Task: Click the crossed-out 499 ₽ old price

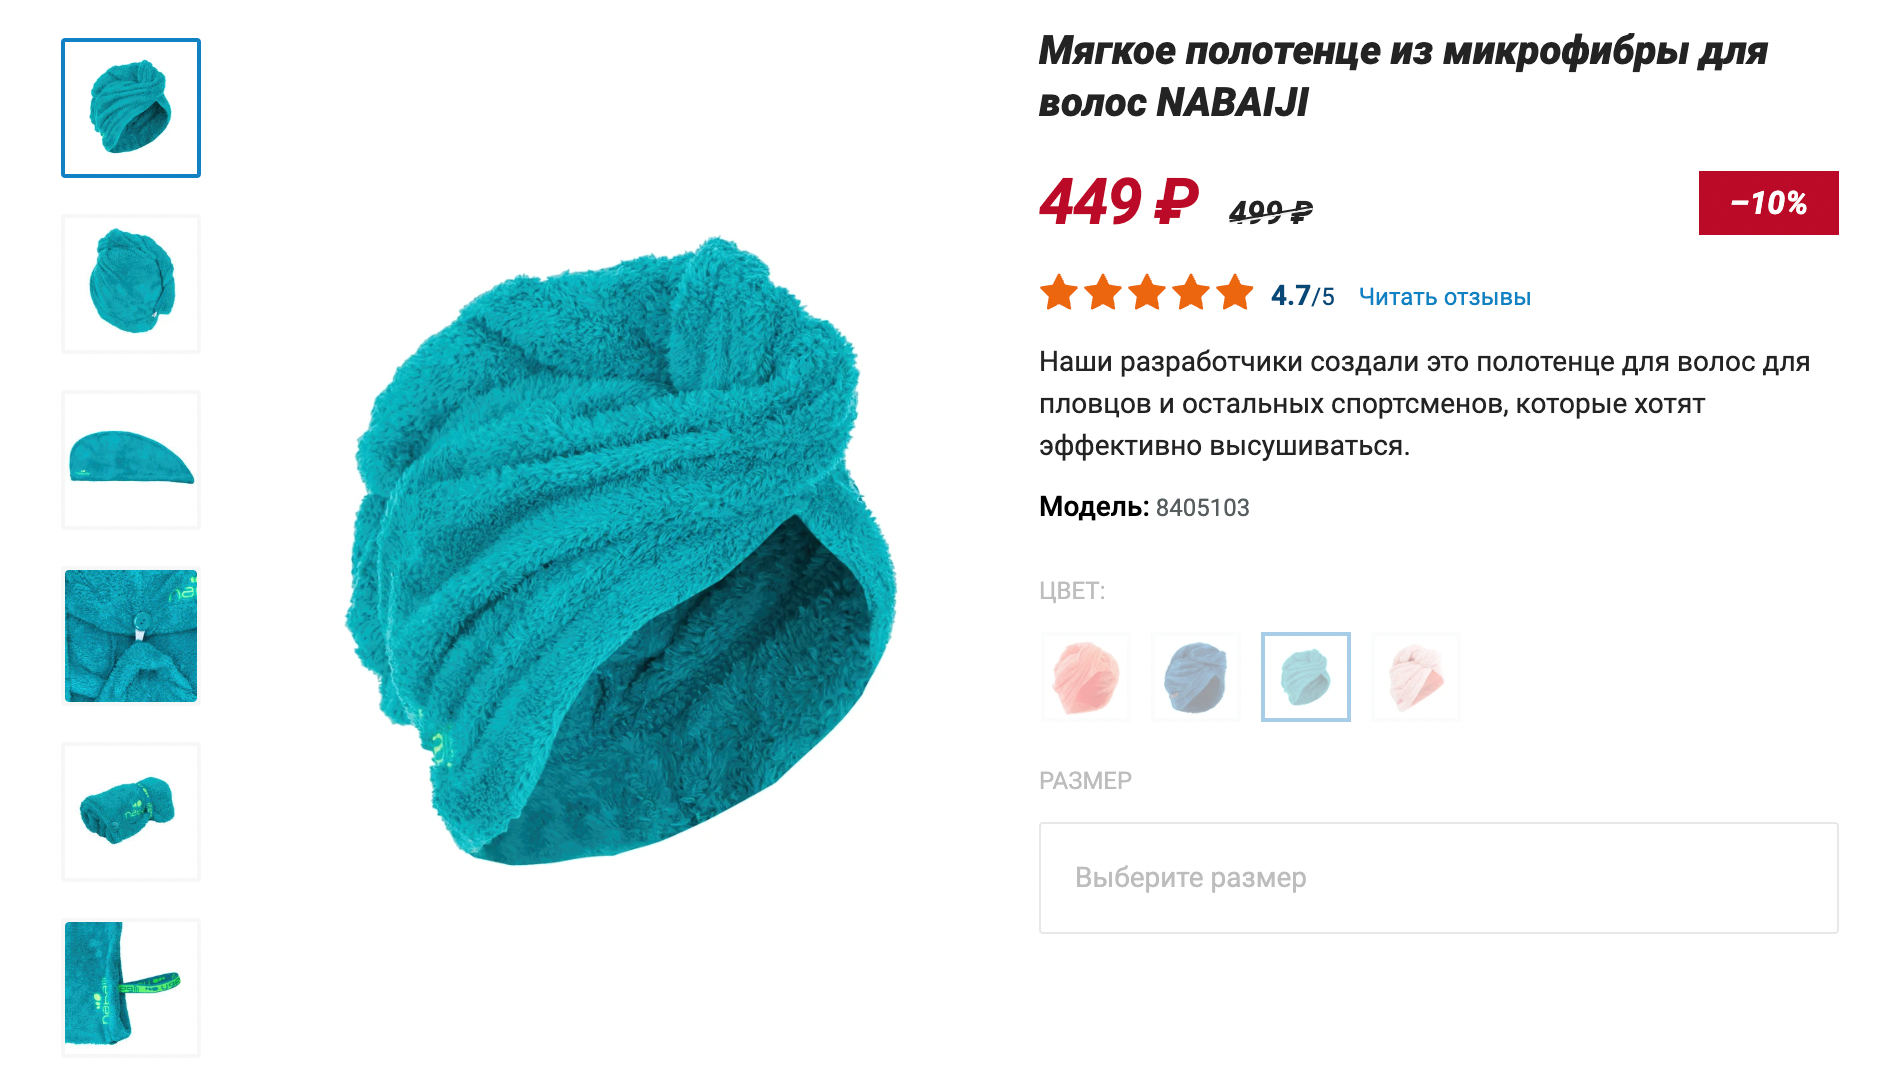Action: click(1271, 212)
